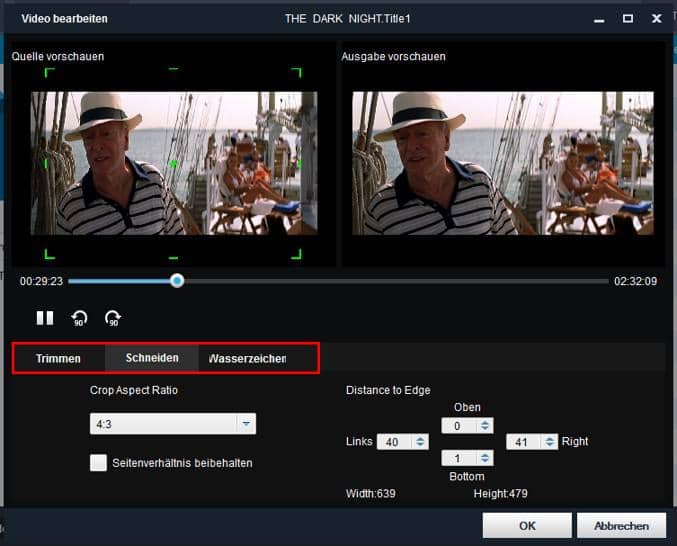Adjust the Bottom spinner arrows

pyautogui.click(x=485, y=458)
